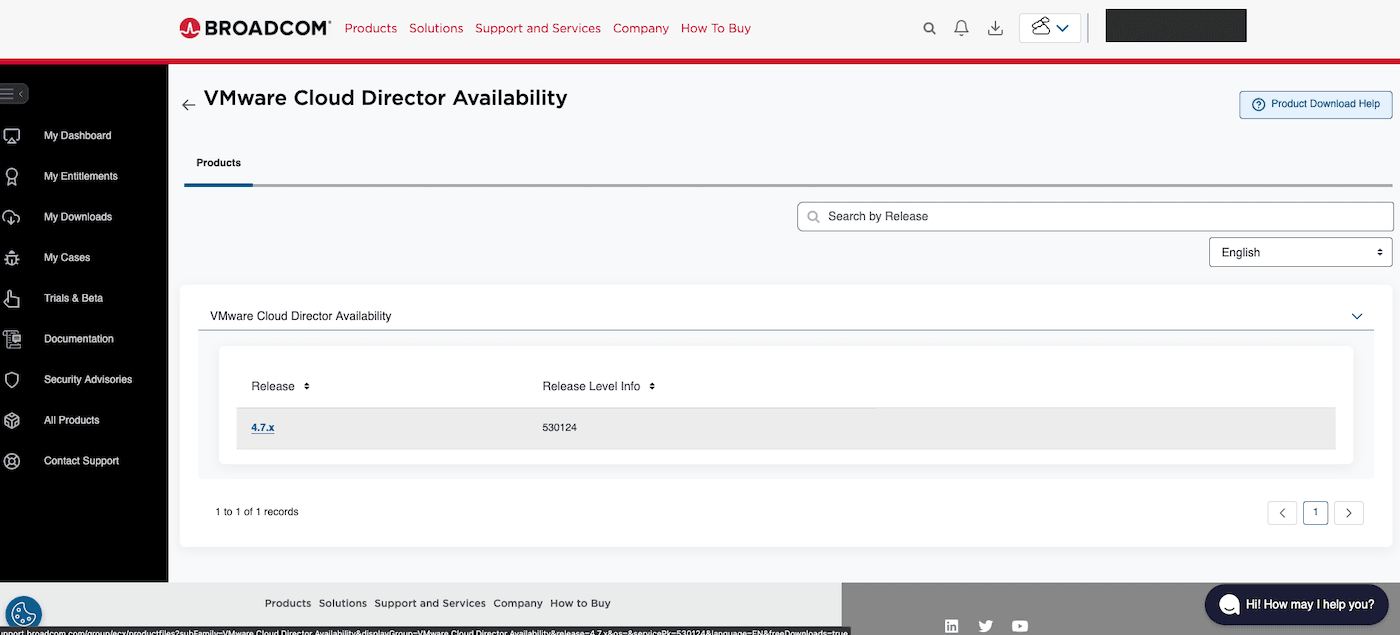Go to previous page of records
The height and width of the screenshot is (635, 1400).
(x=1282, y=513)
